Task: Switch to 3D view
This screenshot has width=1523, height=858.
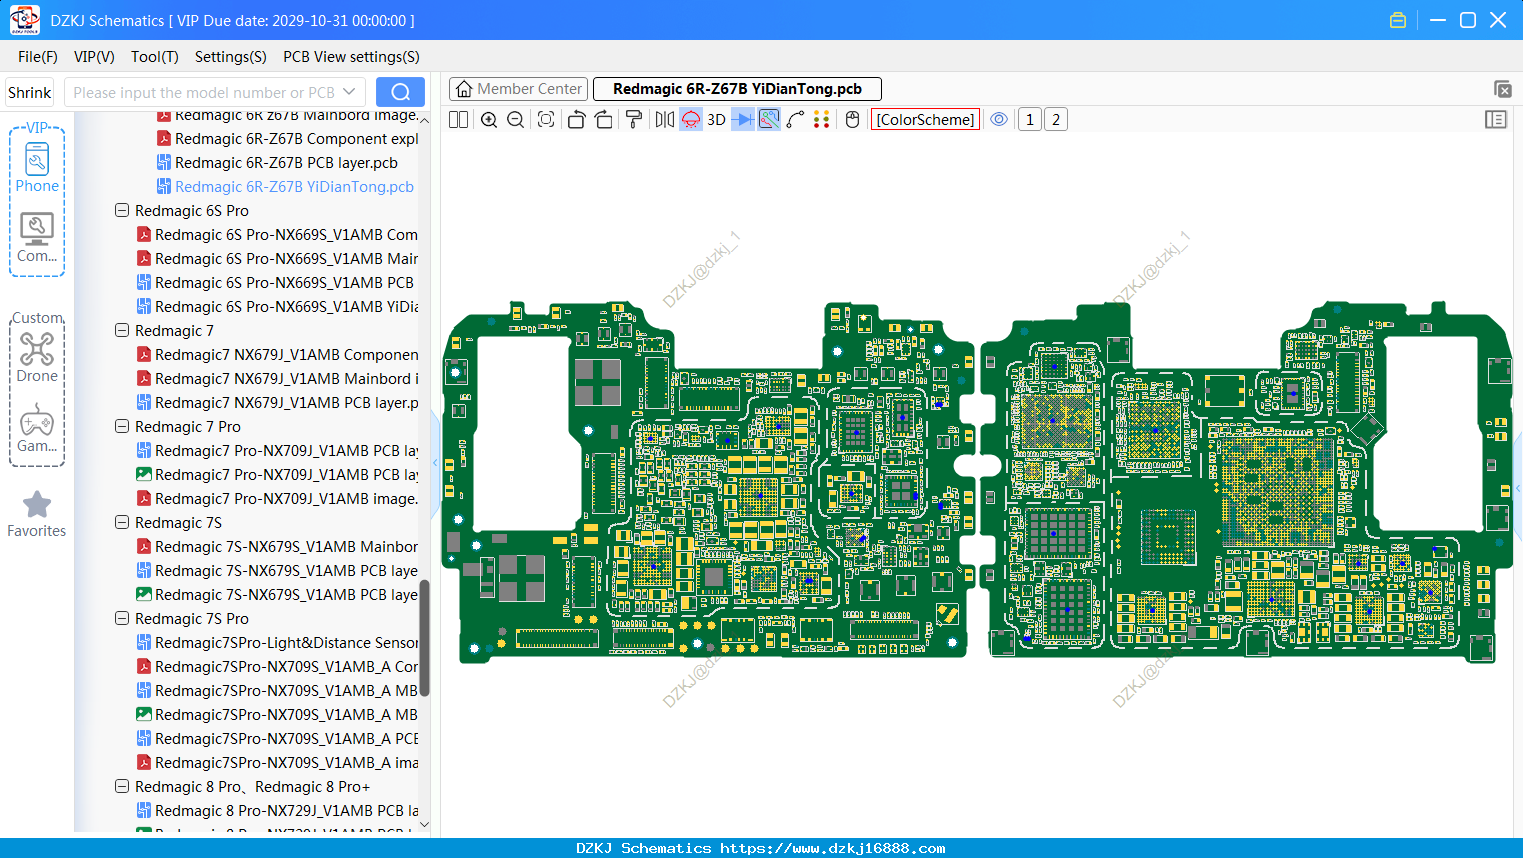Action: coord(716,120)
